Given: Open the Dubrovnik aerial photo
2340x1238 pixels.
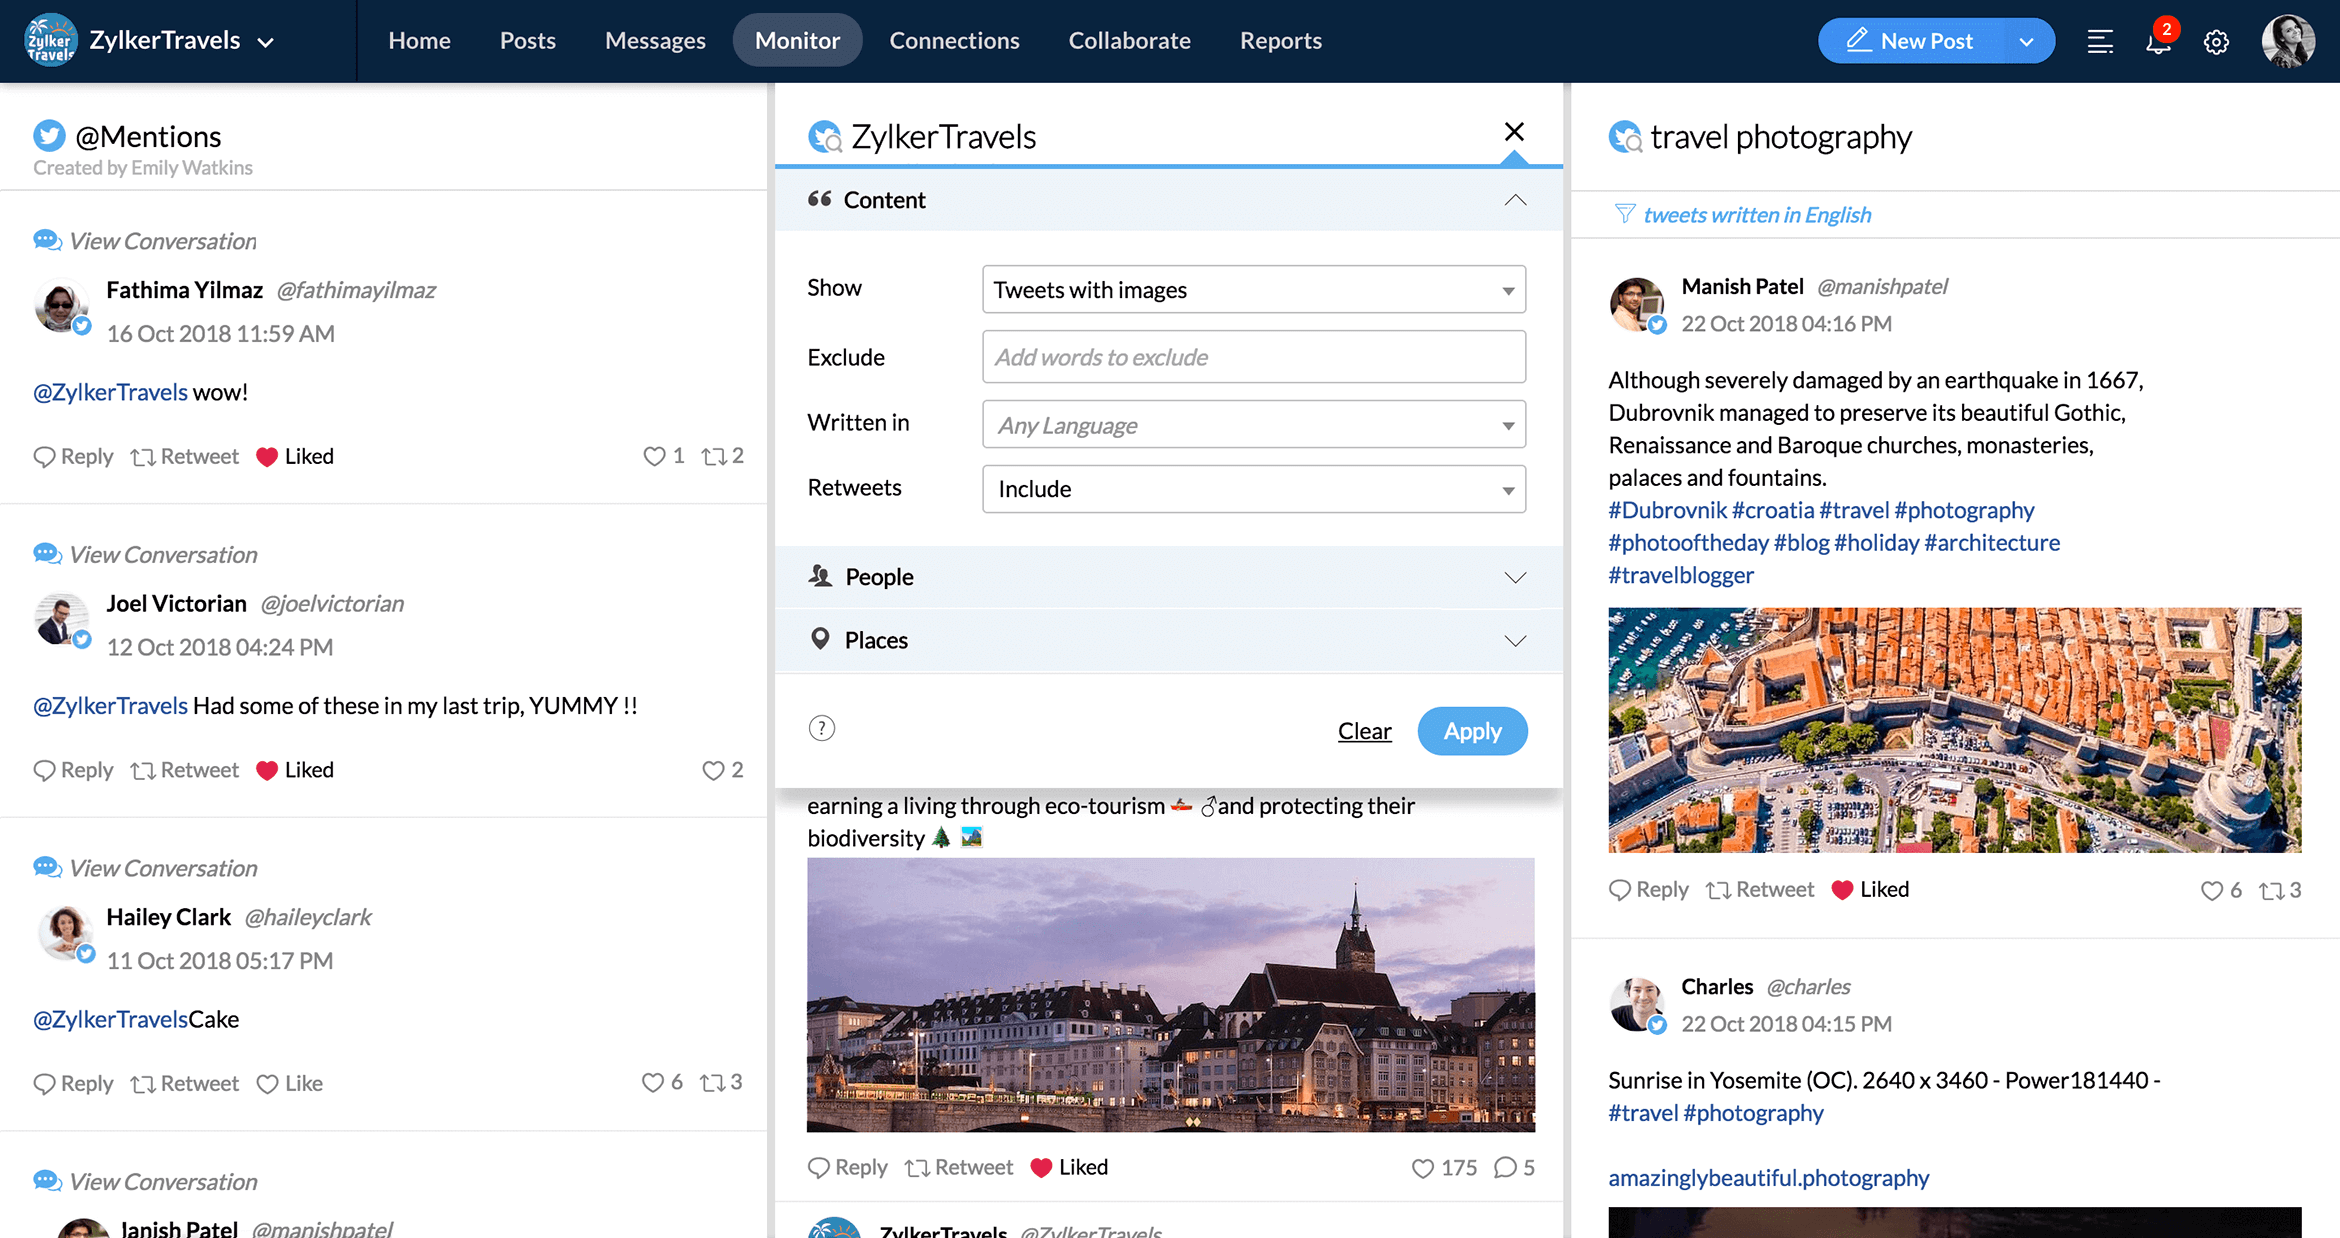Looking at the screenshot, I should click(x=1954, y=730).
